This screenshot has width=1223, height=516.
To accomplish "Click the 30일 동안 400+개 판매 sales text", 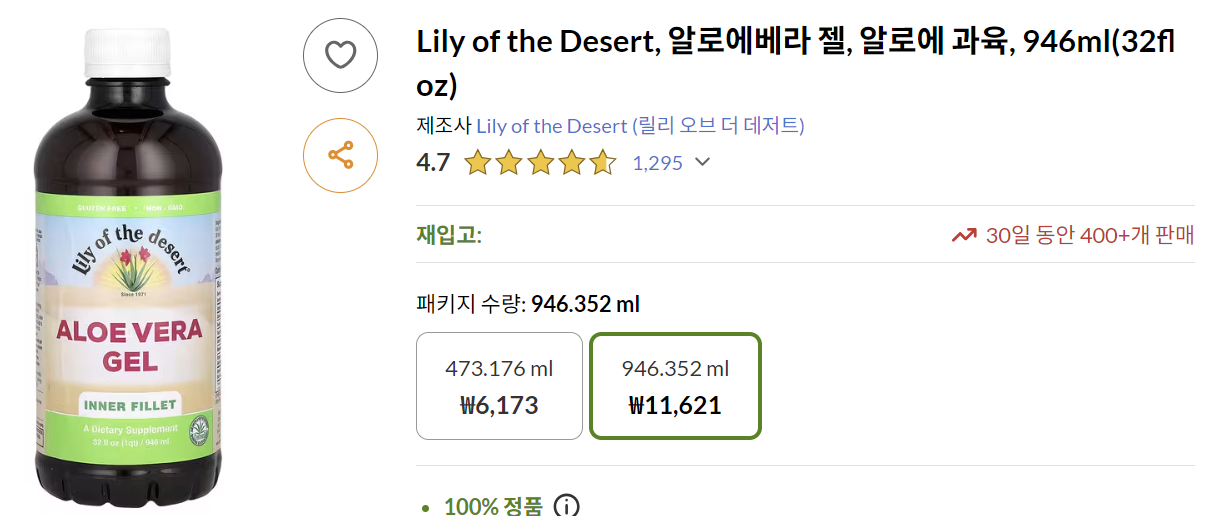I will [x=1090, y=236].
